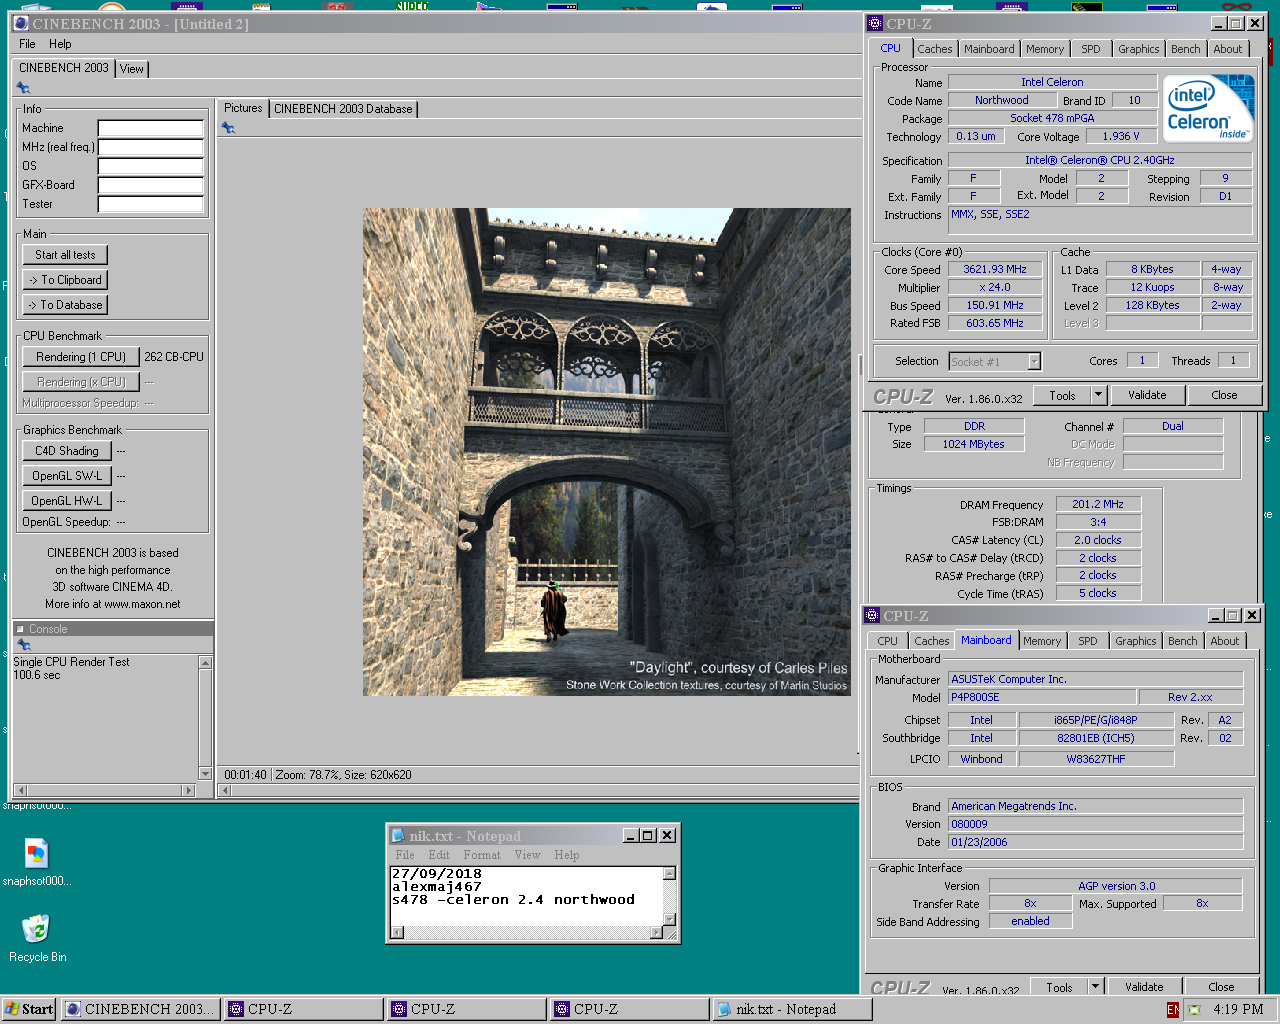Open Bench tab in top CPU-Z
Image resolution: width=1280 pixels, height=1024 pixels.
(1186, 49)
